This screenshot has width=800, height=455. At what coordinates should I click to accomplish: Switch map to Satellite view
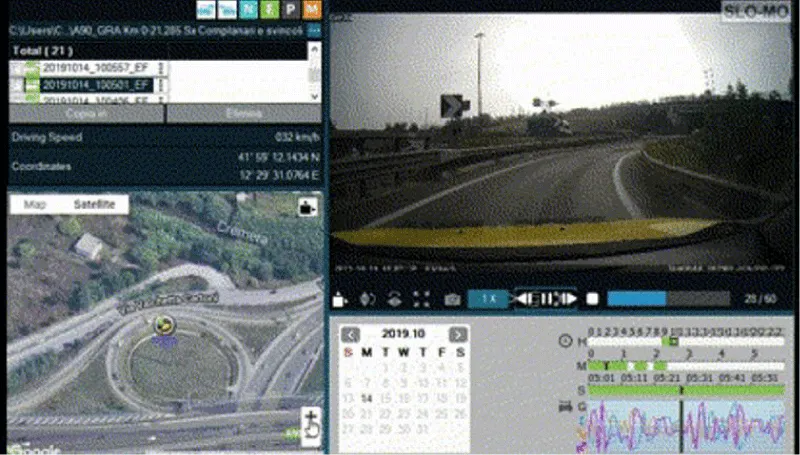pyautogui.click(x=94, y=204)
